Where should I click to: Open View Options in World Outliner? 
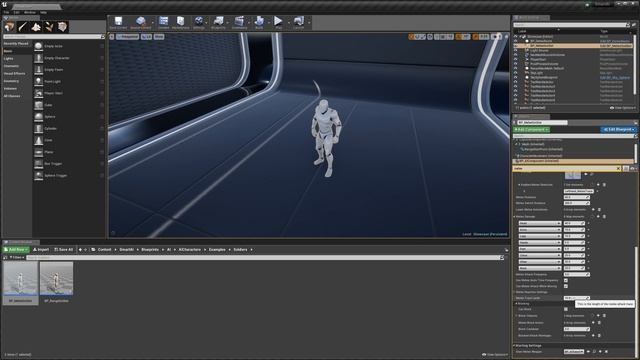(x=622, y=108)
